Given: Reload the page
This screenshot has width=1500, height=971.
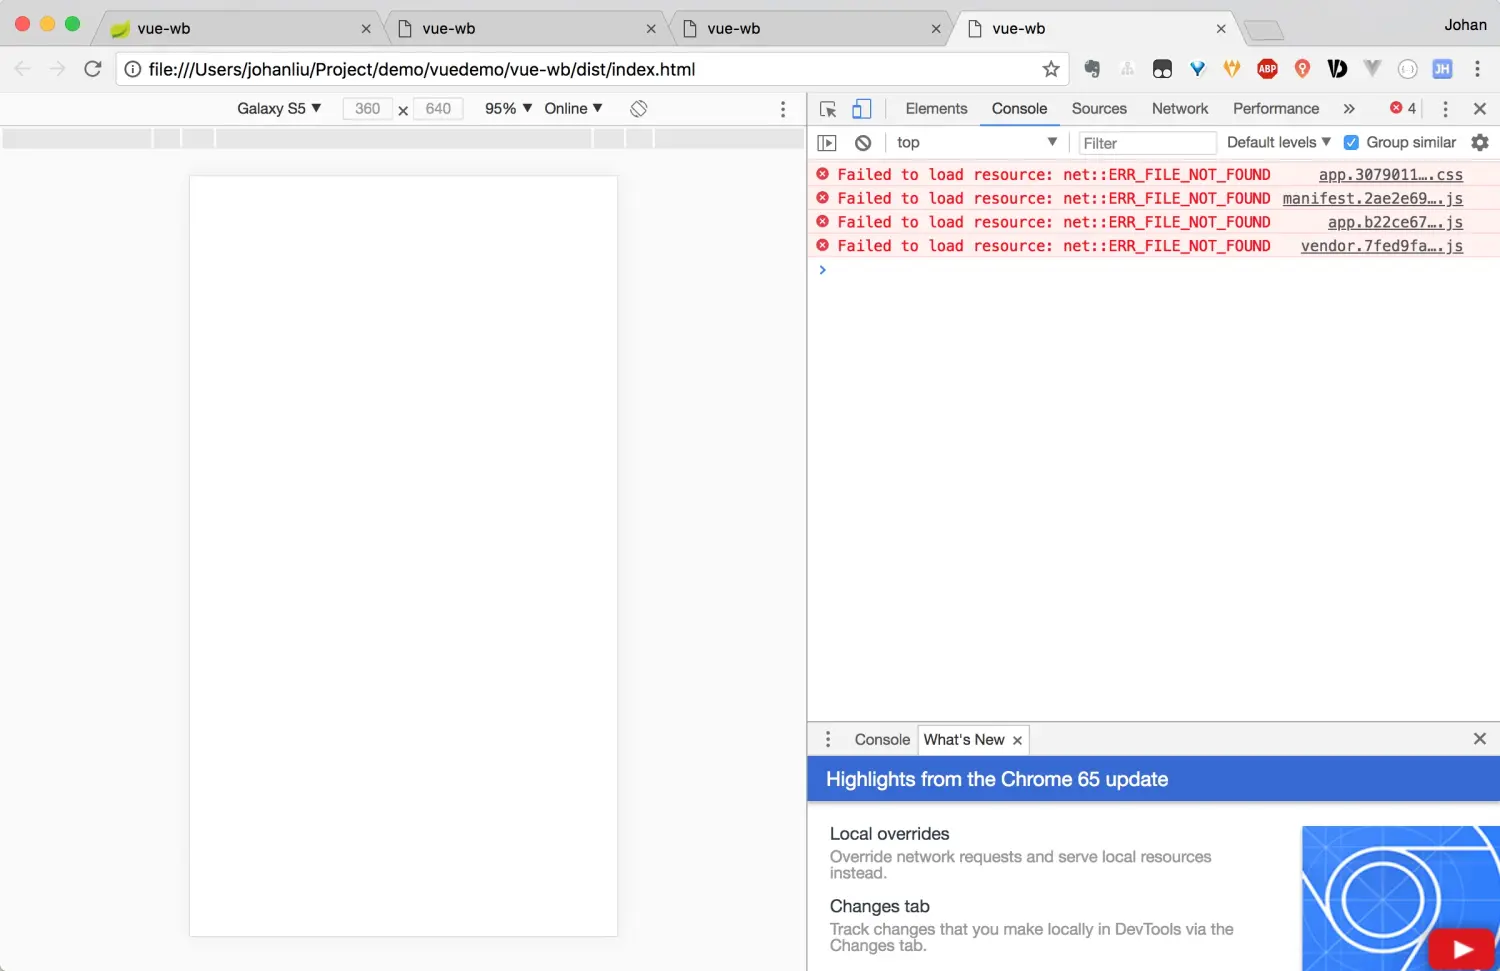Looking at the screenshot, I should point(93,69).
